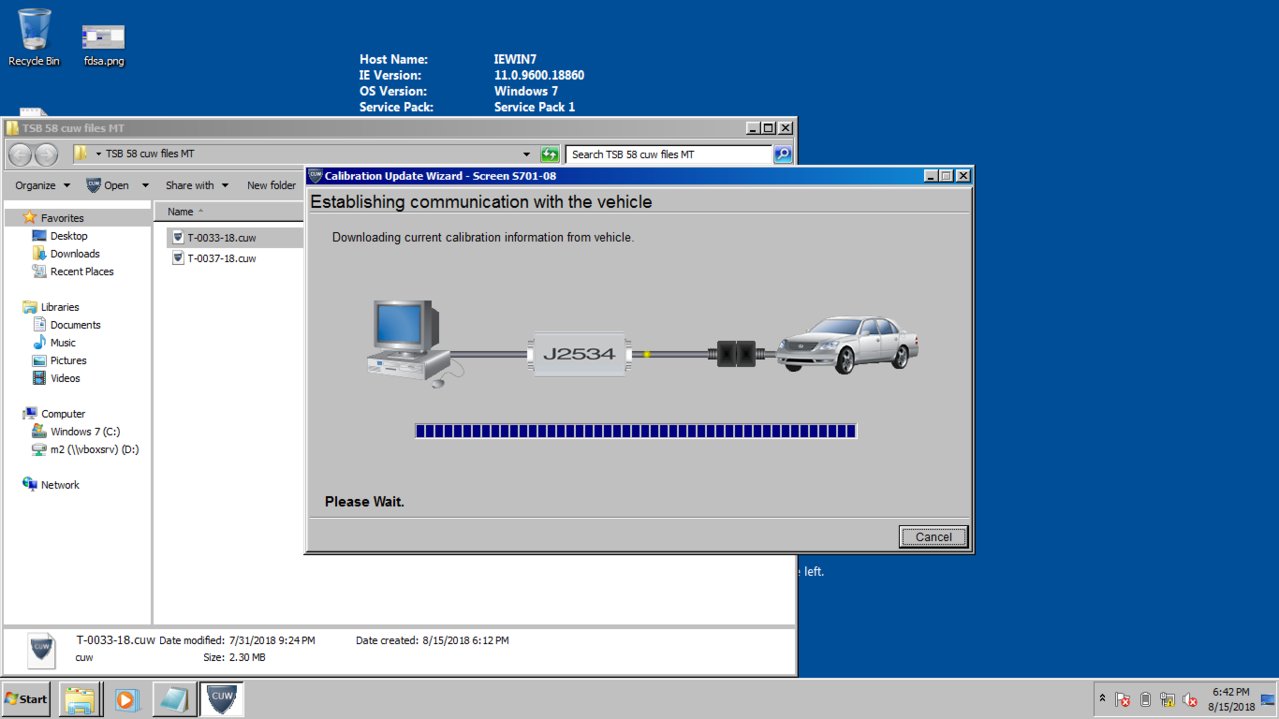Sort files by the Name column
Screen dimensions: 1279x719
[x=181, y=212]
